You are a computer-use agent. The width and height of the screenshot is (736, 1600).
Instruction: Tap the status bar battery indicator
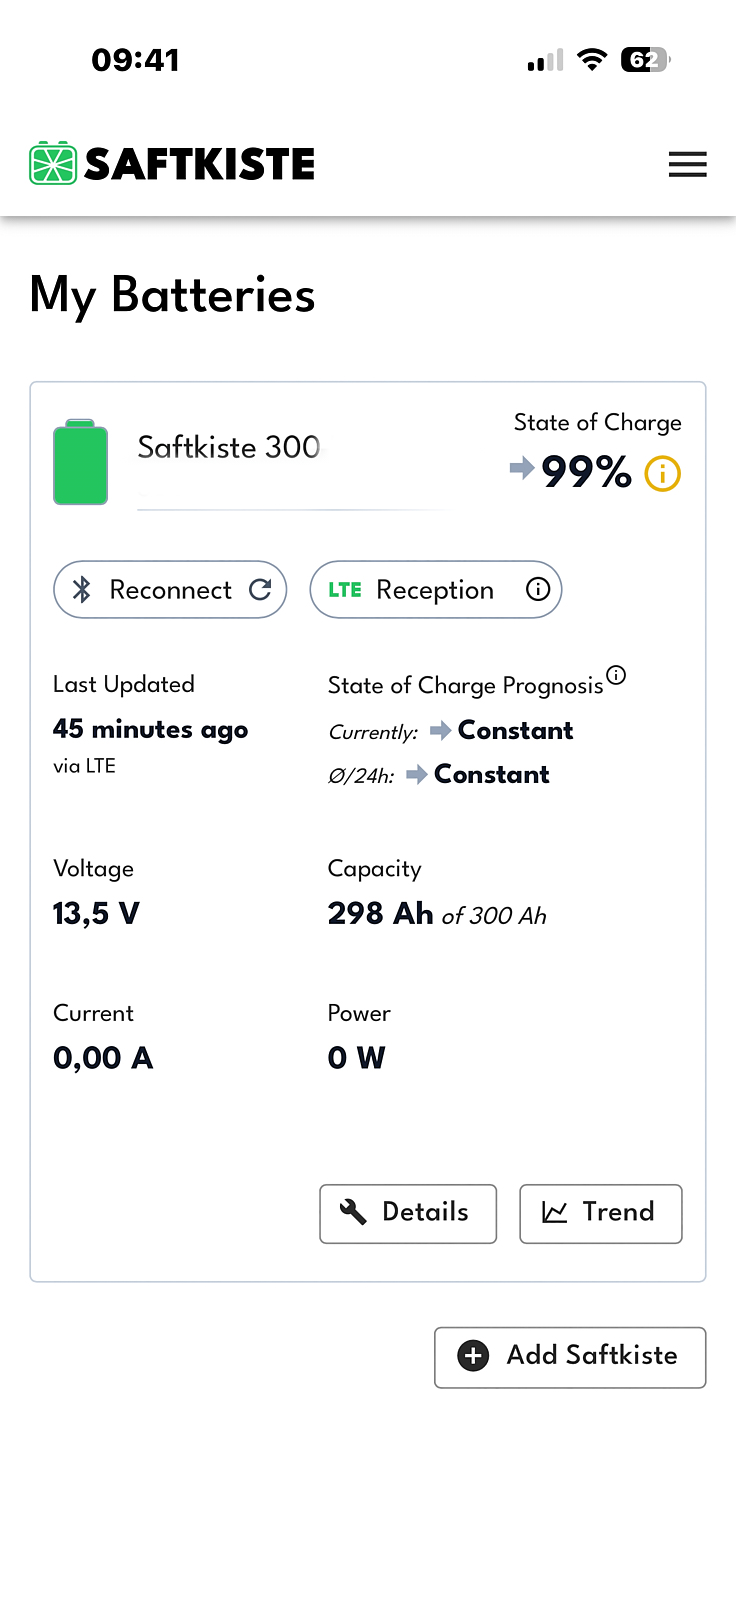coord(645,60)
